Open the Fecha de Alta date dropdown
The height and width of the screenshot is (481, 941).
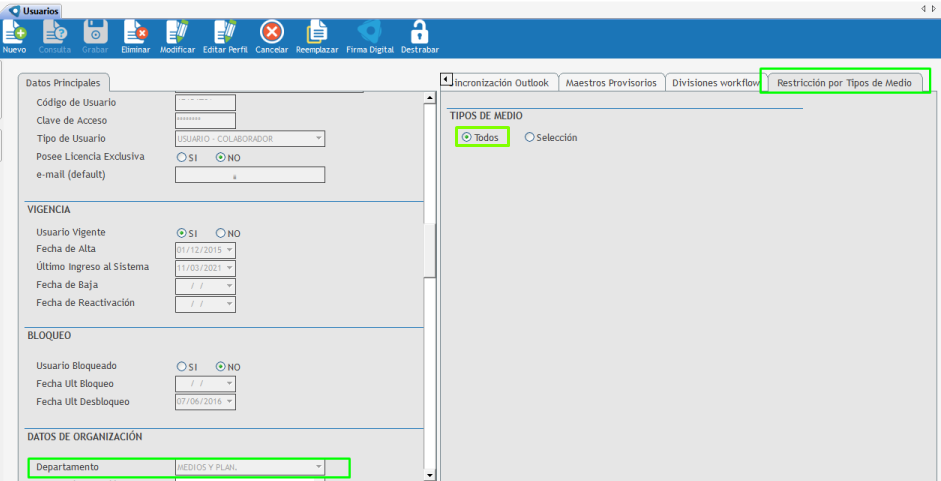pos(230,250)
